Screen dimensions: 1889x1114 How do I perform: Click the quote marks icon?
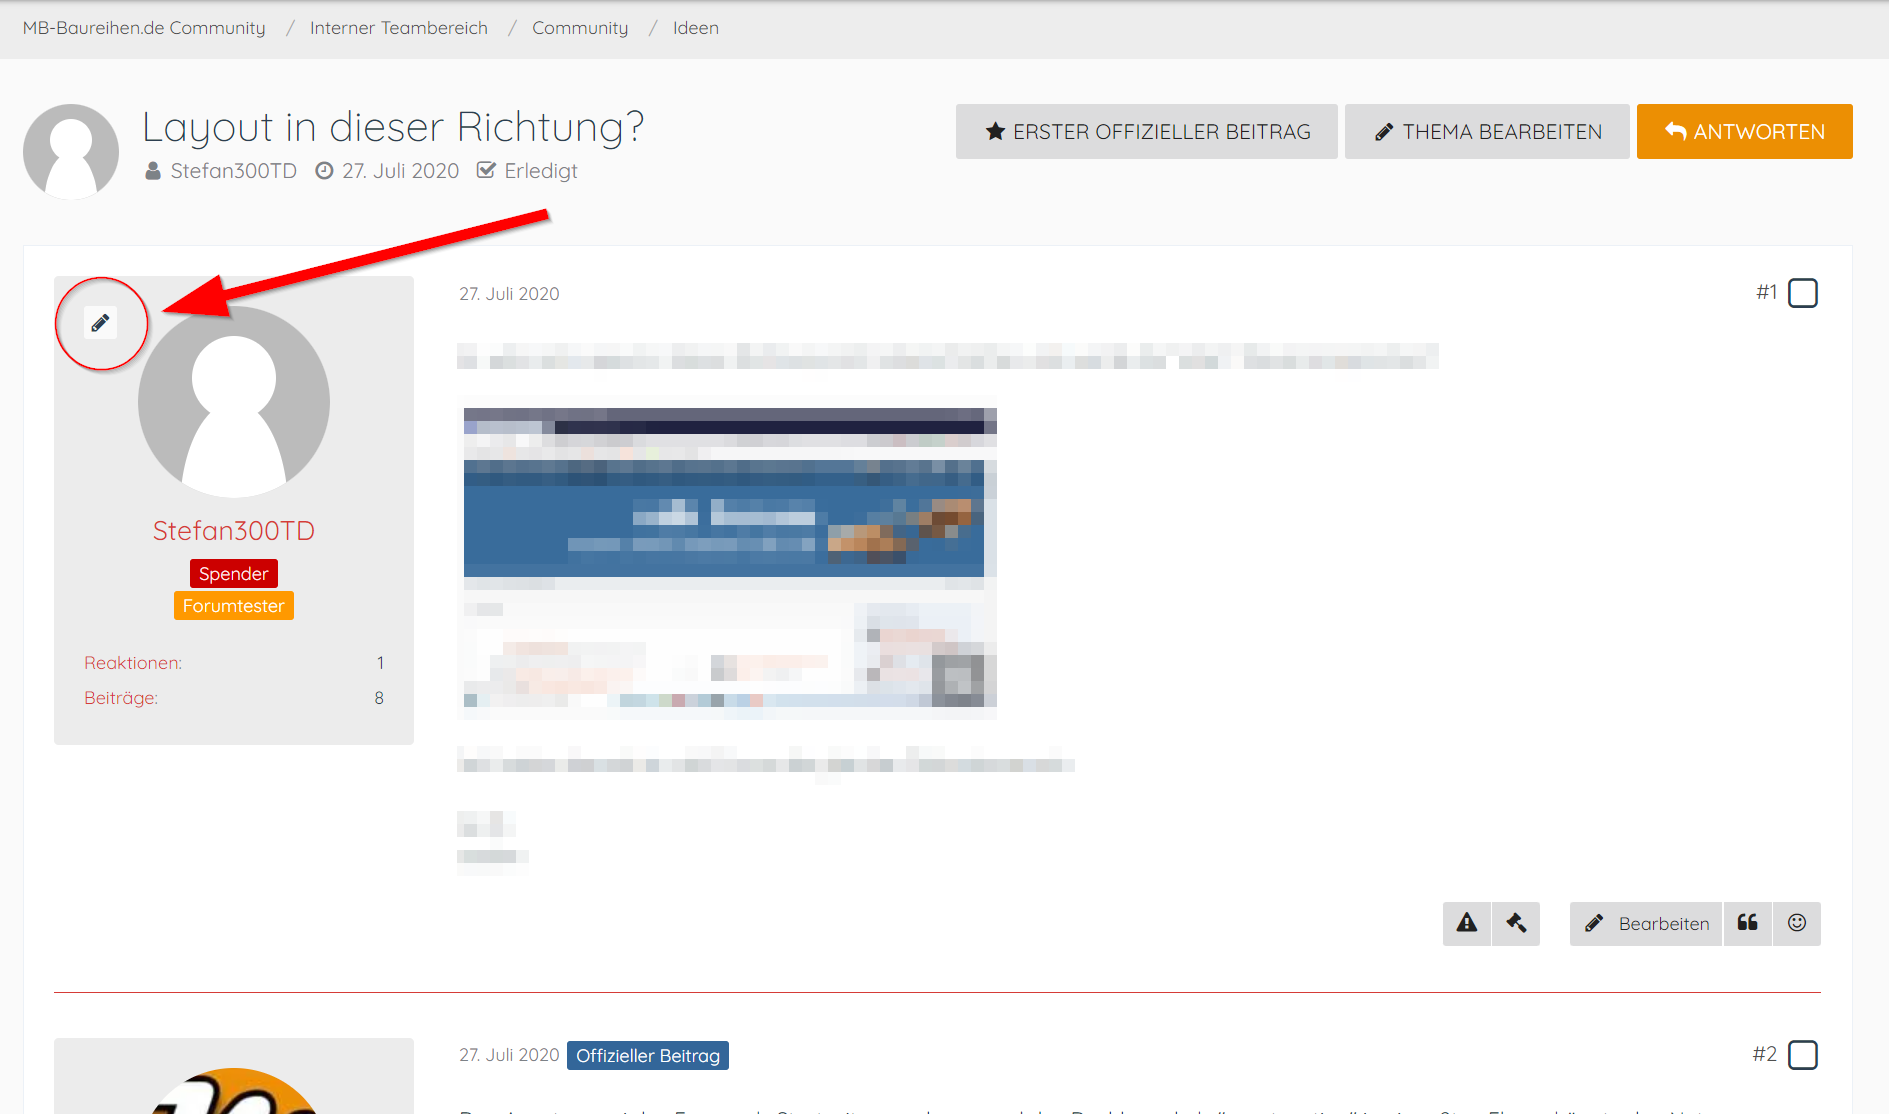point(1747,923)
